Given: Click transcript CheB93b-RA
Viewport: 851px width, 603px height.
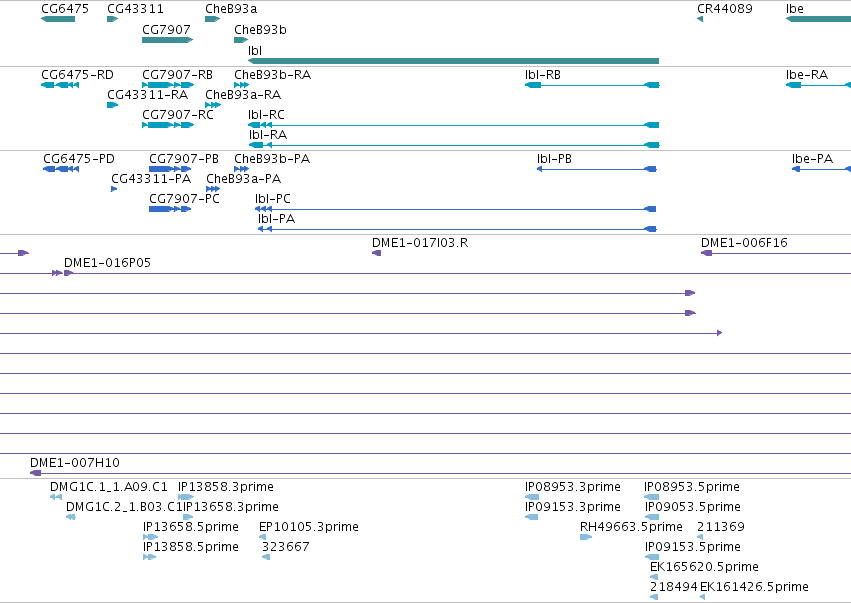Looking at the screenshot, I should pyautogui.click(x=242, y=85).
